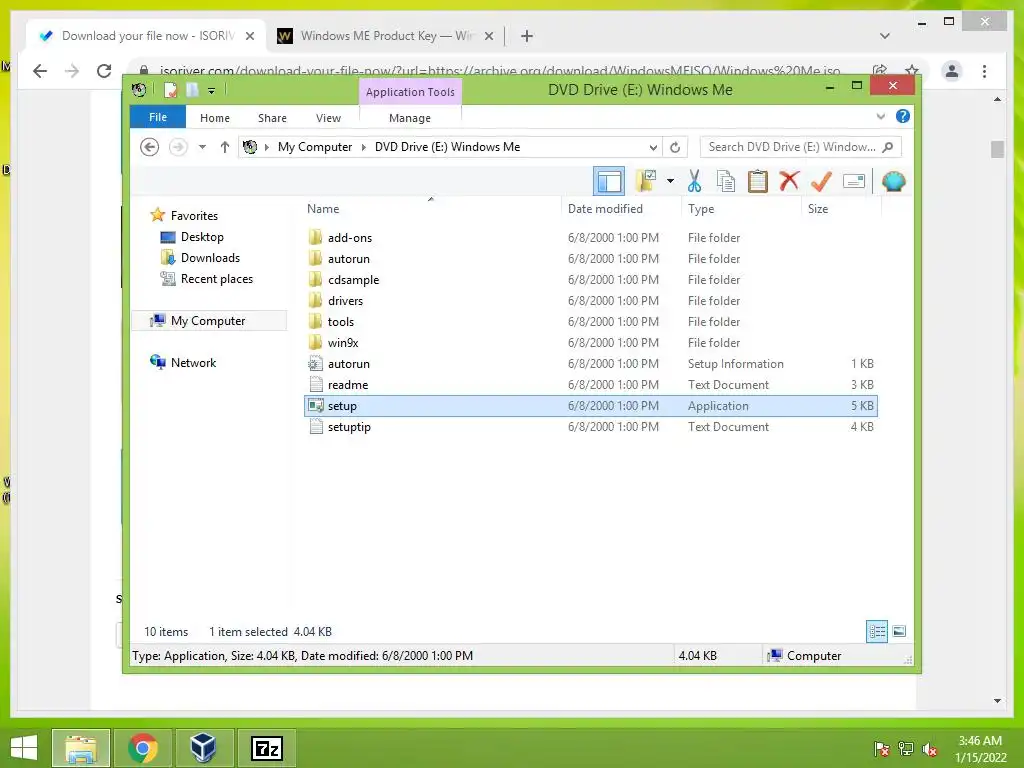Click the orange checkmark Properties icon
Image resolution: width=1024 pixels, height=768 pixels.
coord(821,181)
